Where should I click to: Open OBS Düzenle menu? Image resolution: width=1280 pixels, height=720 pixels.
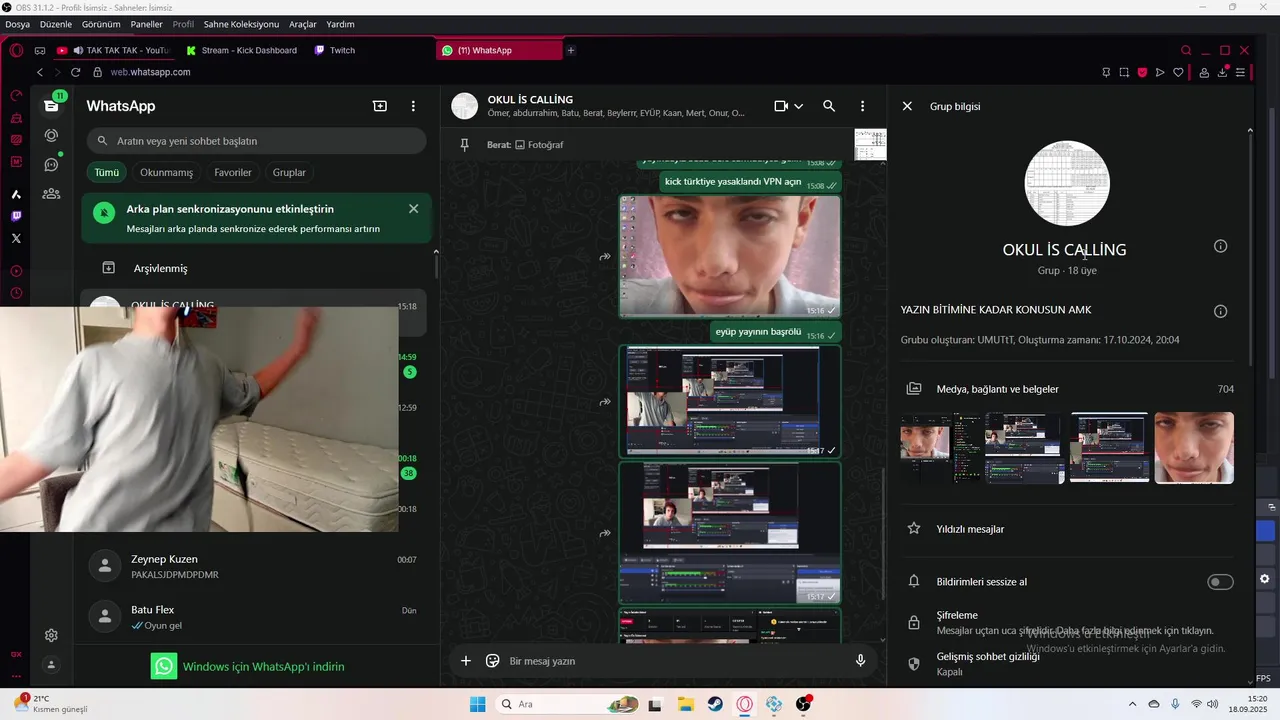pos(56,24)
